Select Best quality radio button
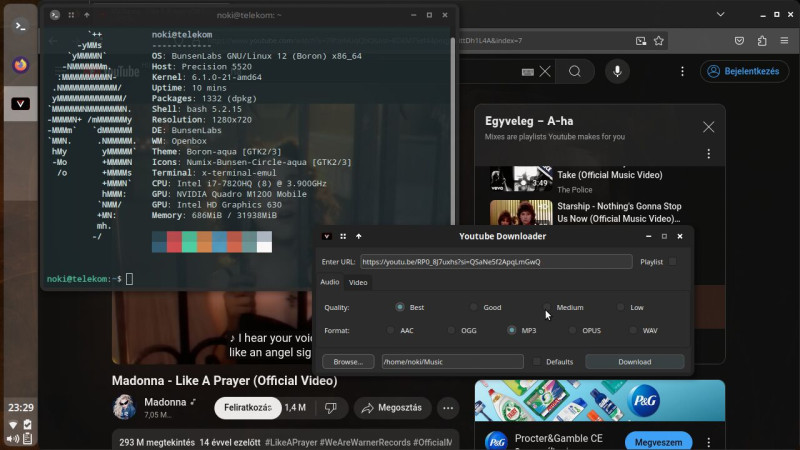The image size is (800, 450). tap(400, 307)
